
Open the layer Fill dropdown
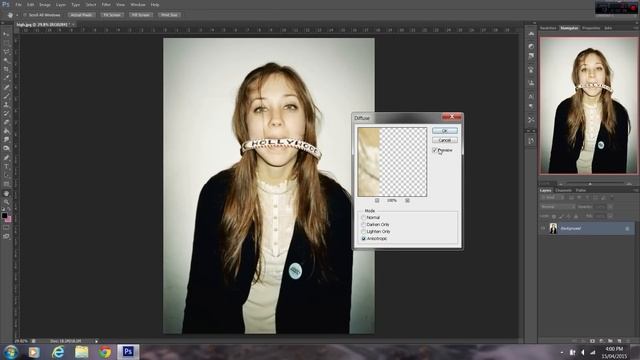pyautogui.click(x=609, y=216)
